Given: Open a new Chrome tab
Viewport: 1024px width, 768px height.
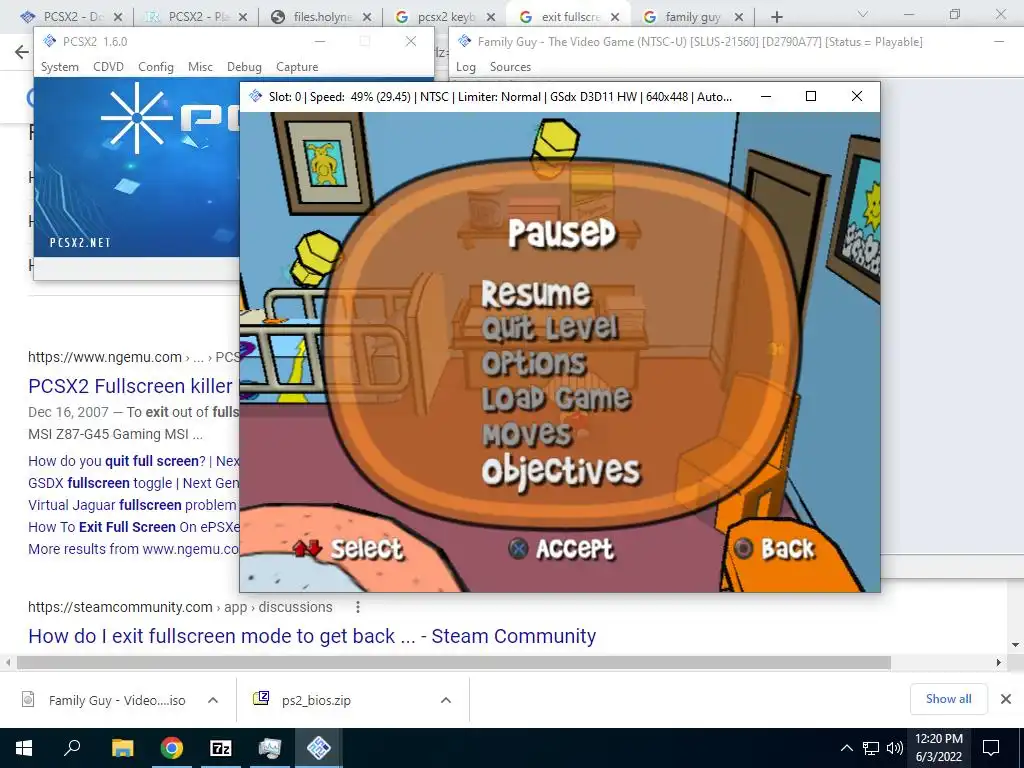Looking at the screenshot, I should click(776, 17).
